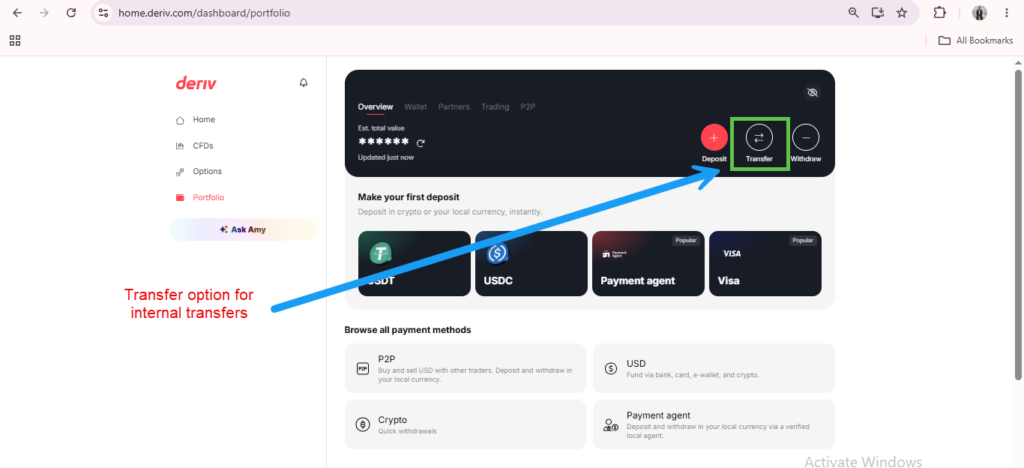Click the install app icon in address bar
The height and width of the screenshot is (468, 1024).
[x=878, y=13]
